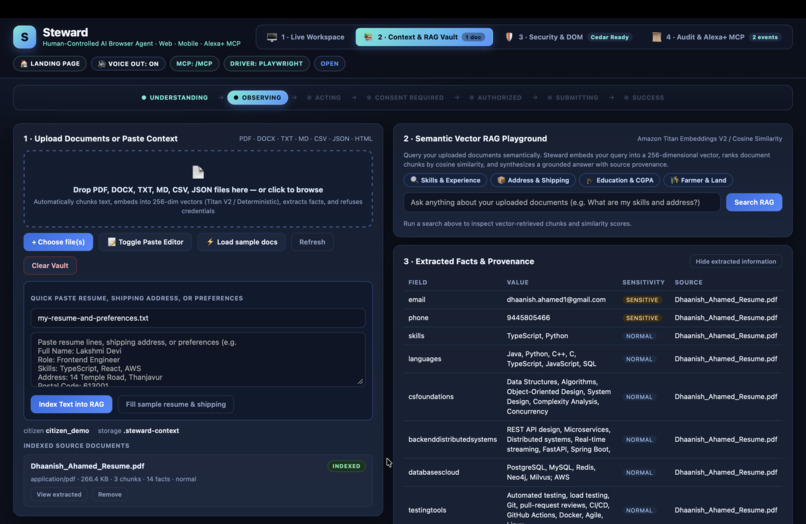Viewport: 806px width, 524px height.
Task: Click the csfoundations field cell
Action: click(x=431, y=397)
